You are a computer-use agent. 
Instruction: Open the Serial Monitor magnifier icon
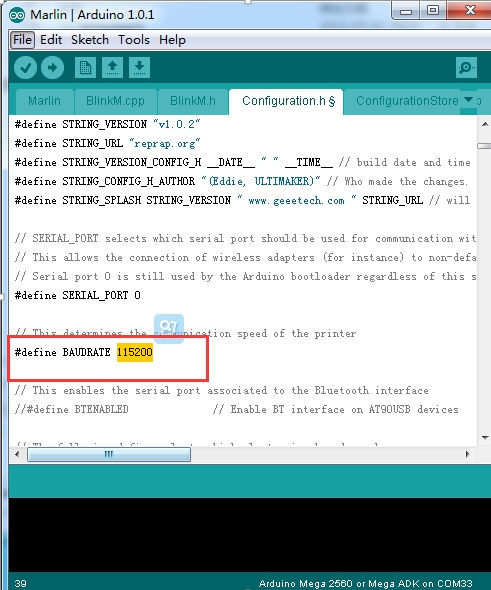pyautogui.click(x=466, y=68)
